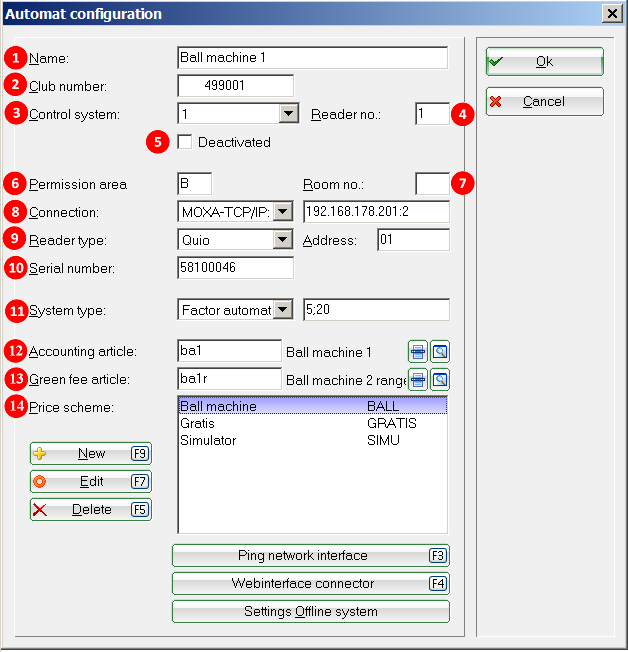Expand the System type dropdown
628x652 pixels.
coord(282,310)
